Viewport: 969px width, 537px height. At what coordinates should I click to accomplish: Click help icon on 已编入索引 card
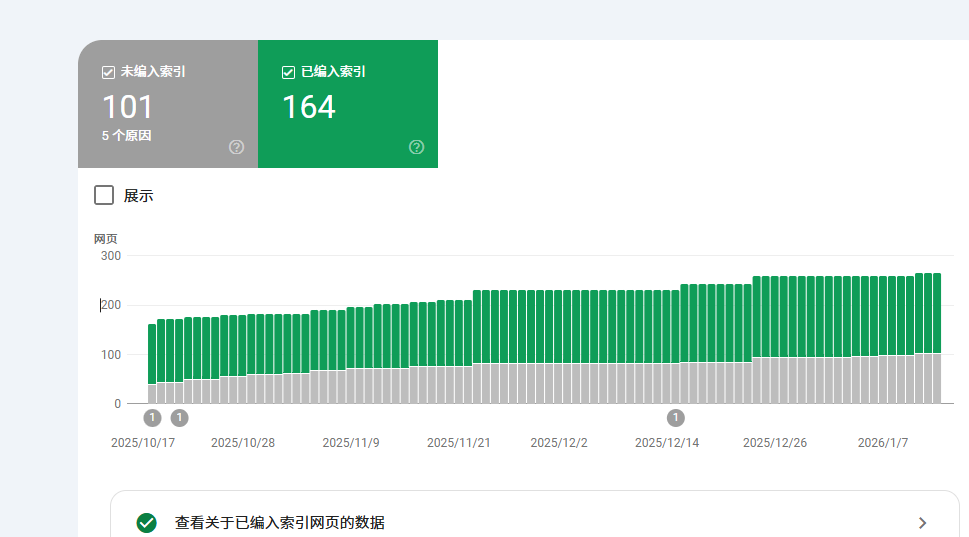click(416, 147)
